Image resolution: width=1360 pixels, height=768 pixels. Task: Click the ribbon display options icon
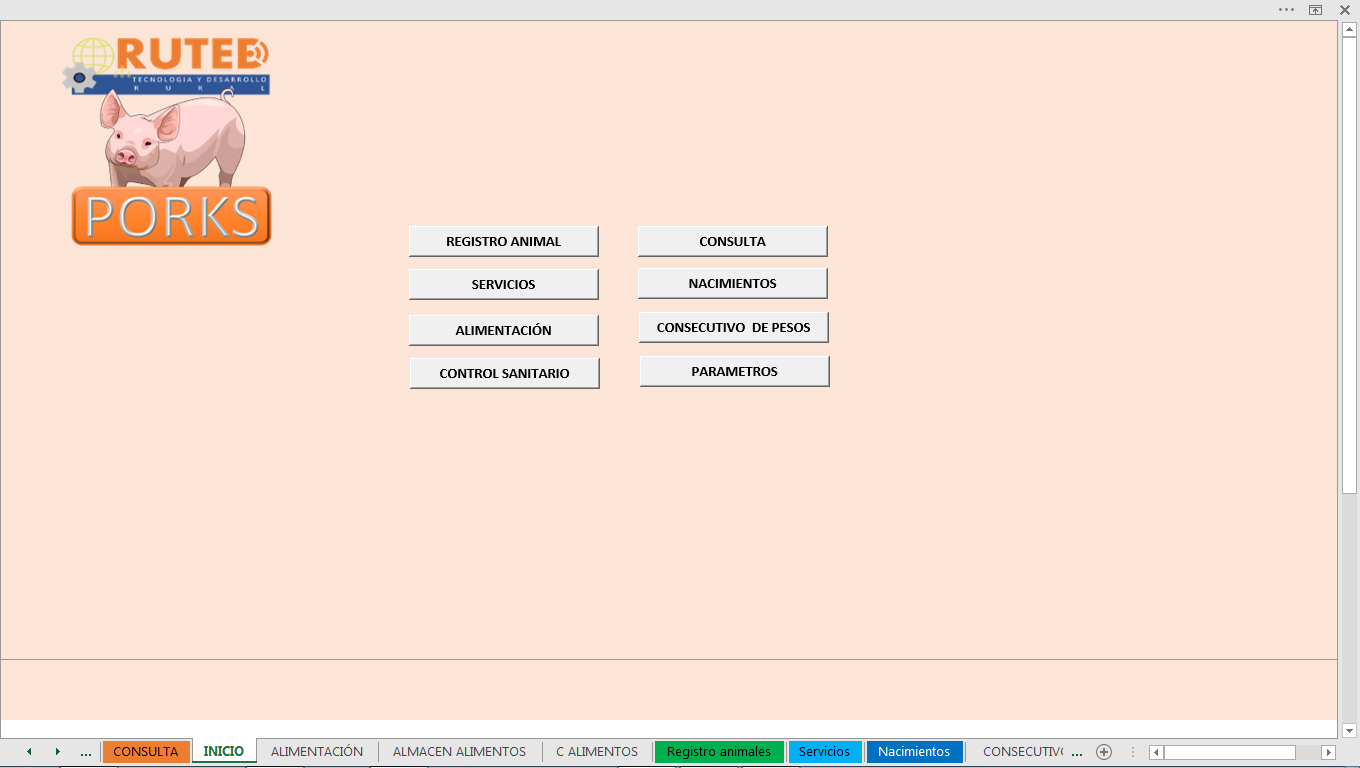pyautogui.click(x=1316, y=9)
